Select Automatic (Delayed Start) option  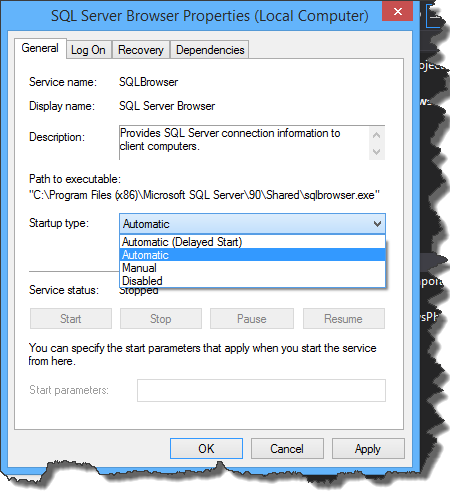click(x=252, y=242)
